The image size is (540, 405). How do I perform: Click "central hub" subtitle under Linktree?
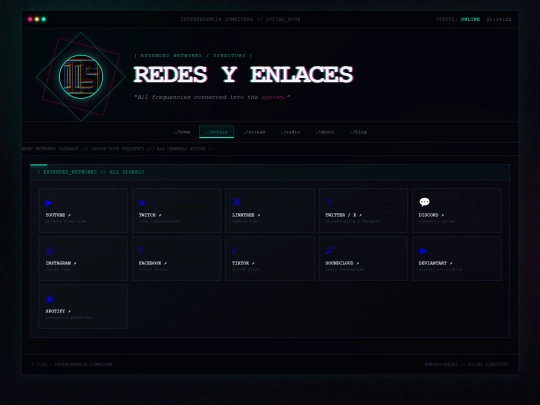(245, 221)
